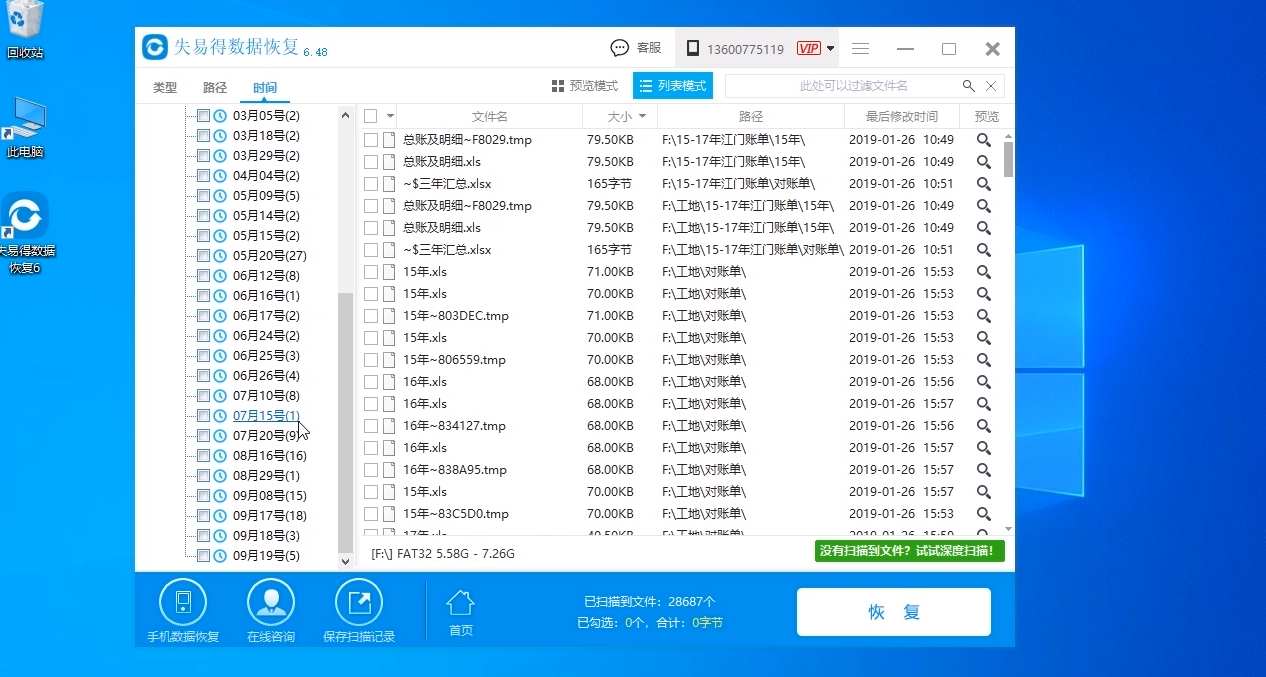The height and width of the screenshot is (677, 1266).
Task: Click 大小 column sort arrow
Action: coord(642,117)
